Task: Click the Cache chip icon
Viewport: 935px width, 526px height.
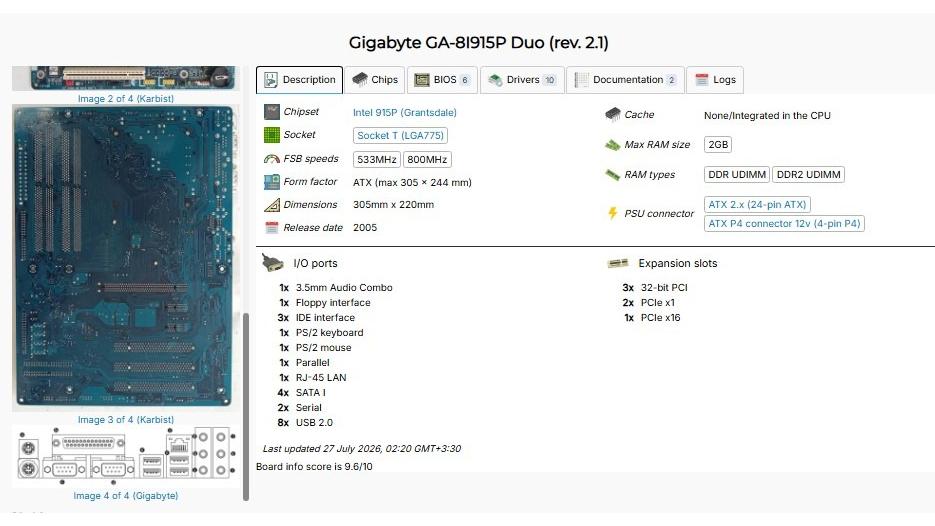Action: [612, 114]
